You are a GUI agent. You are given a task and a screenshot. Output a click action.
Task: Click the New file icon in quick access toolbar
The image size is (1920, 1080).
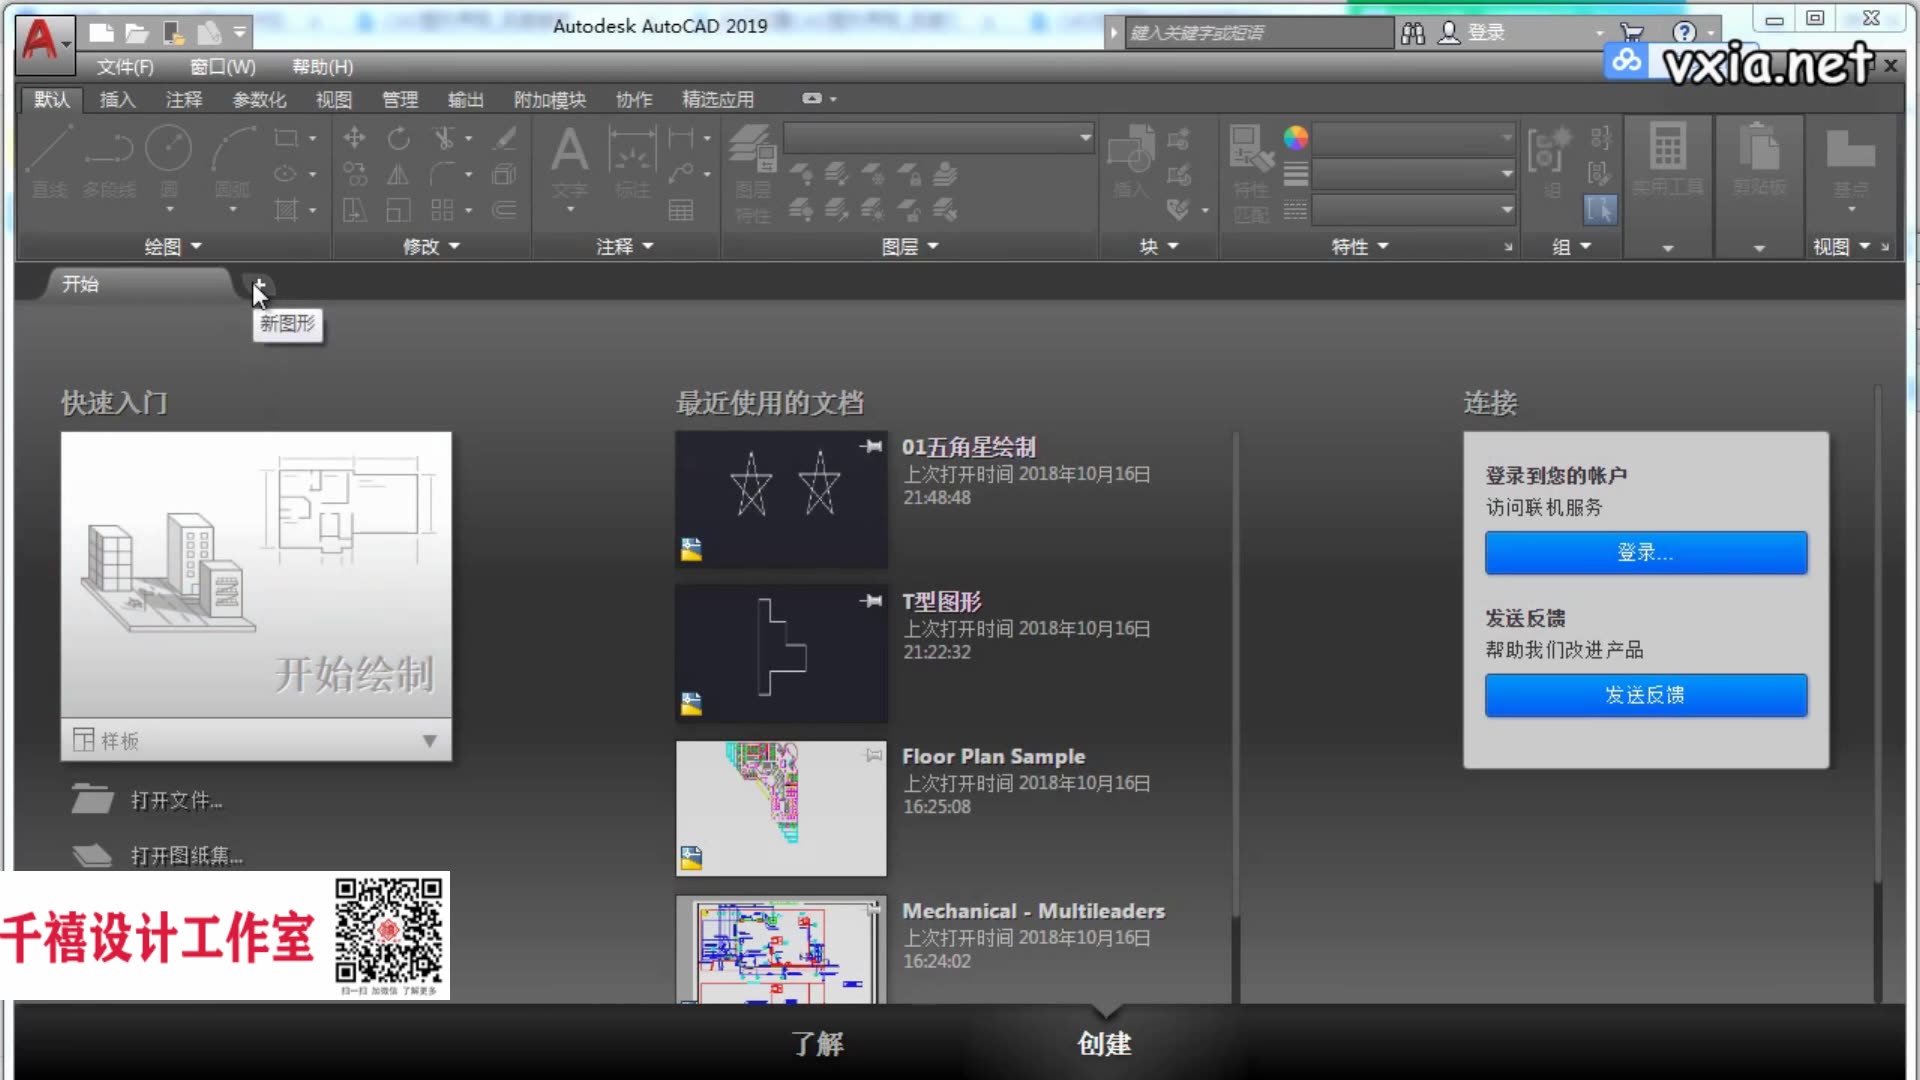click(x=101, y=33)
